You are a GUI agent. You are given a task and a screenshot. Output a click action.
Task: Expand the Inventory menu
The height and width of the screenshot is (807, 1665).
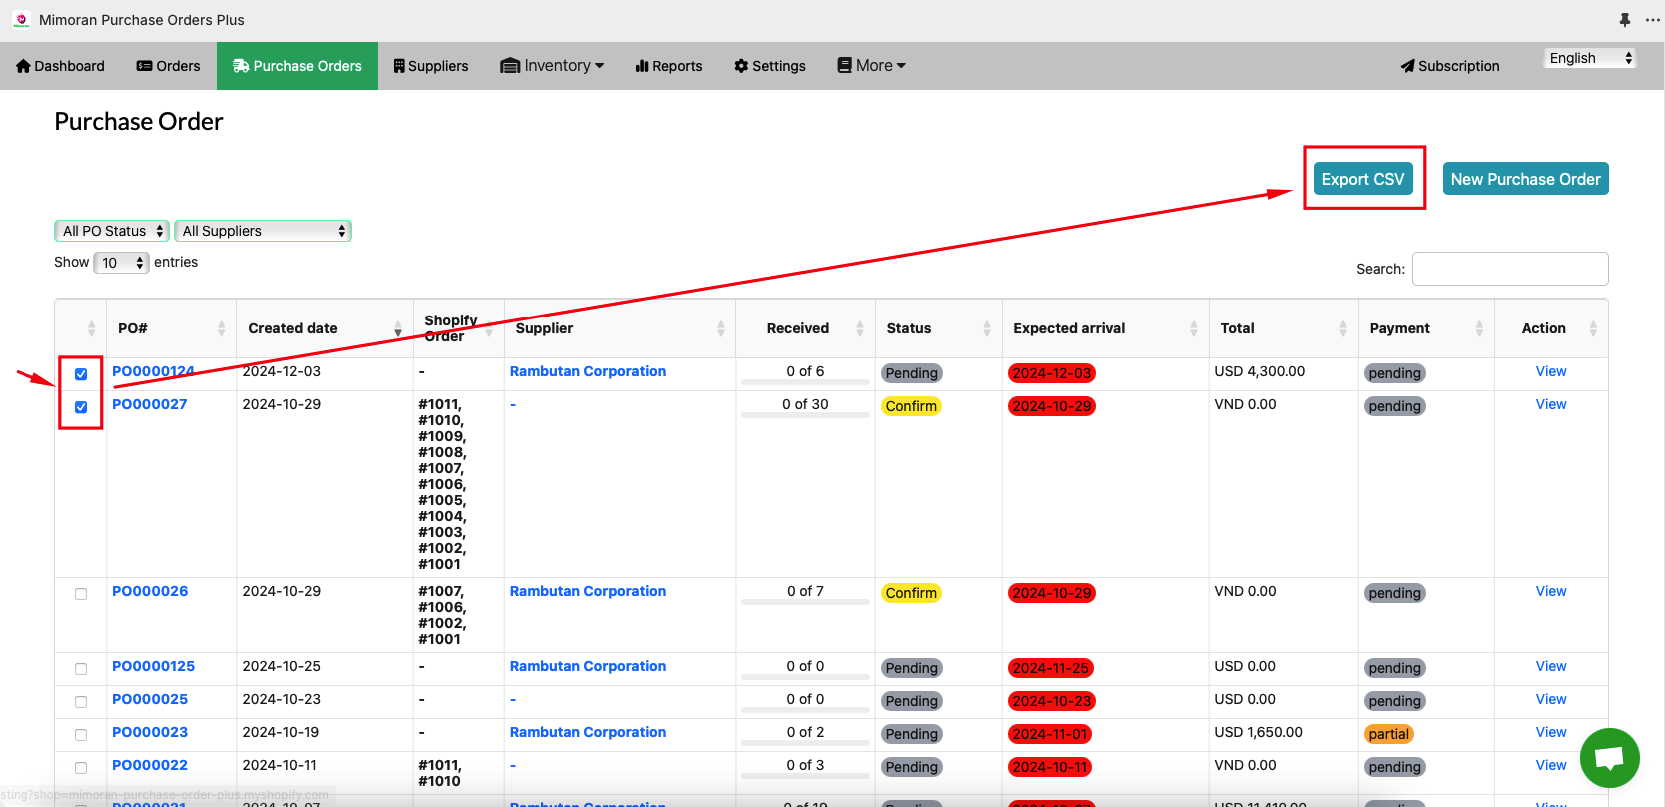click(553, 66)
